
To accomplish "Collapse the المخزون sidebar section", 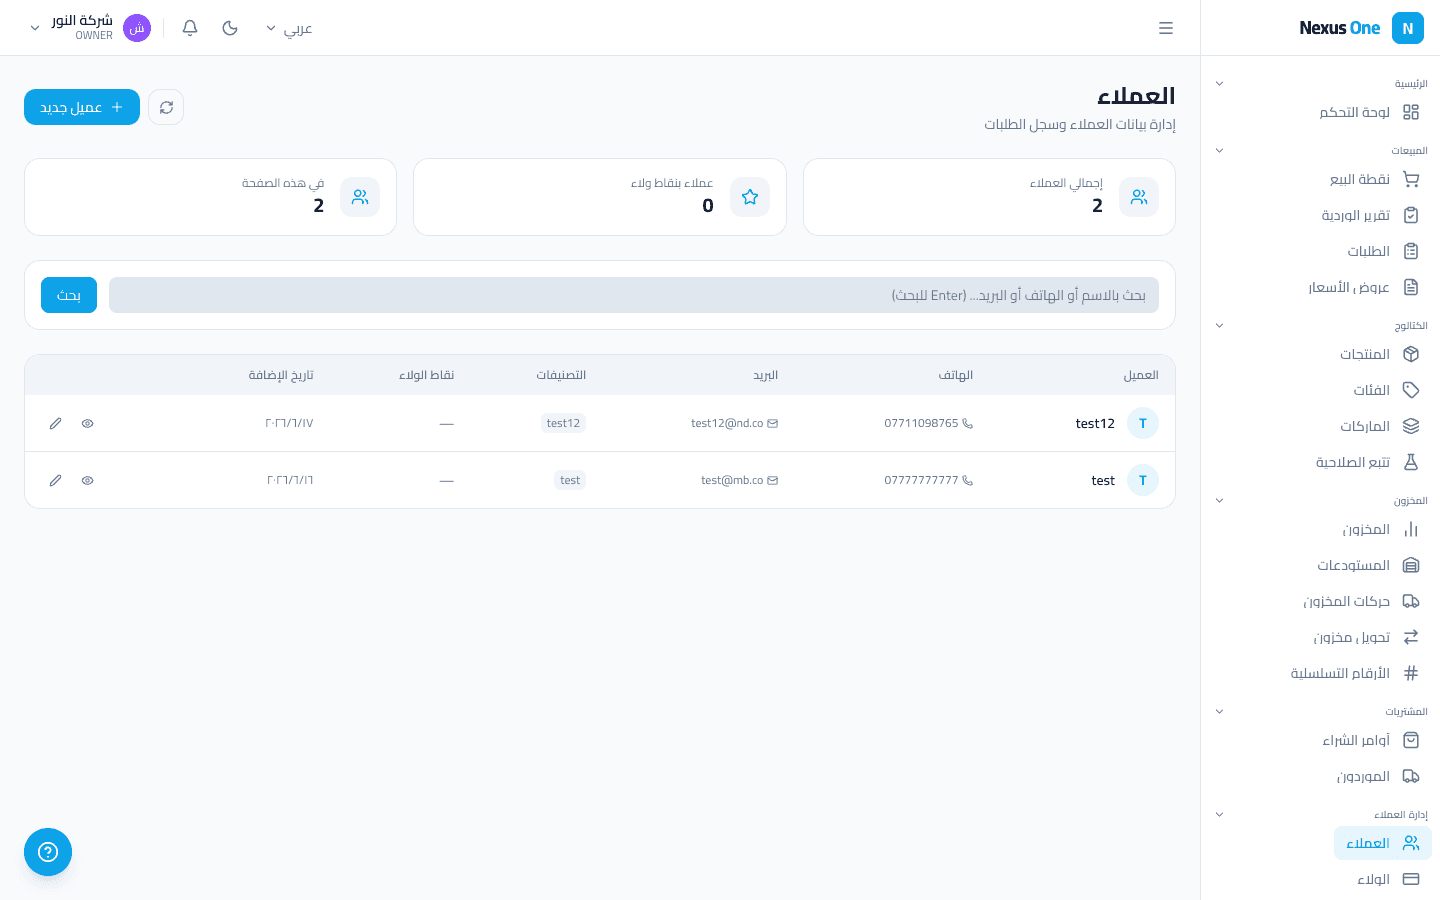I will coord(1219,500).
